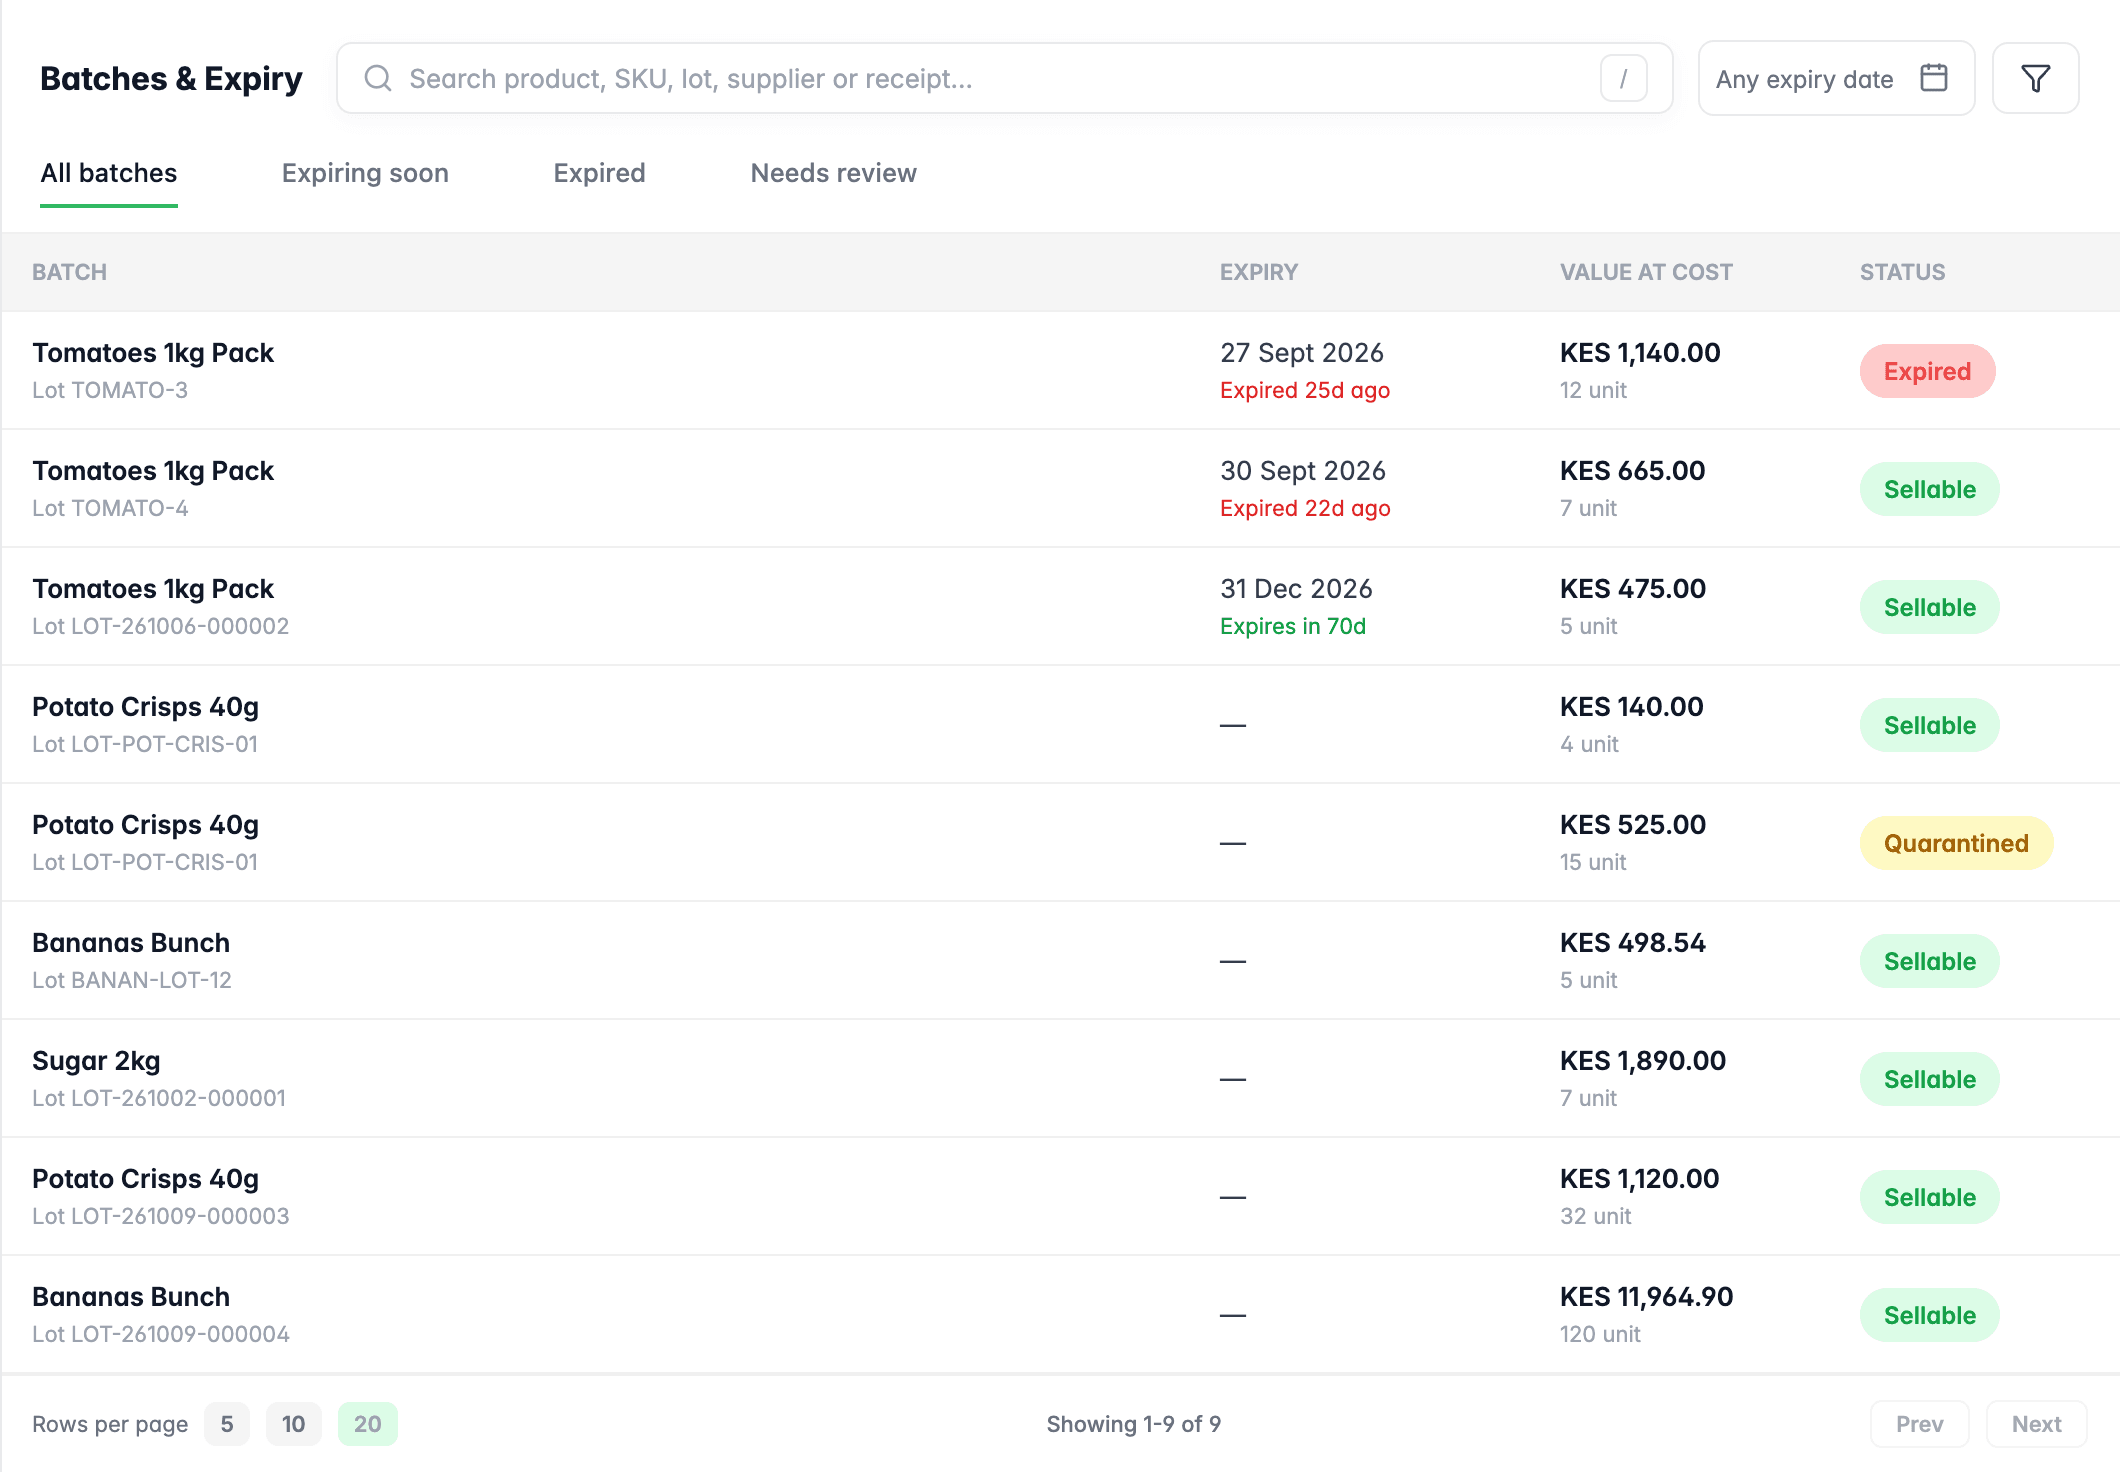
Task: Select the Lot LOT-261009-000004 row
Action: (1060, 1315)
